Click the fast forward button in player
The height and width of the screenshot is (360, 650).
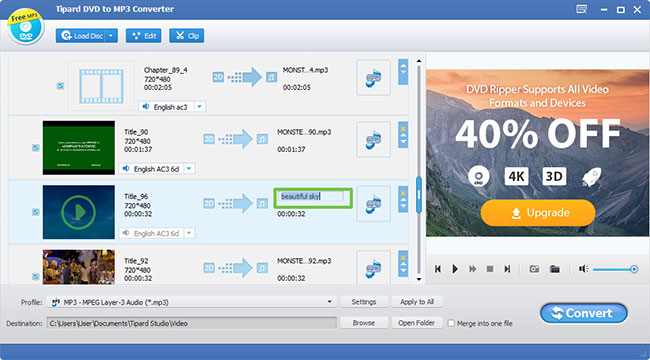473,269
